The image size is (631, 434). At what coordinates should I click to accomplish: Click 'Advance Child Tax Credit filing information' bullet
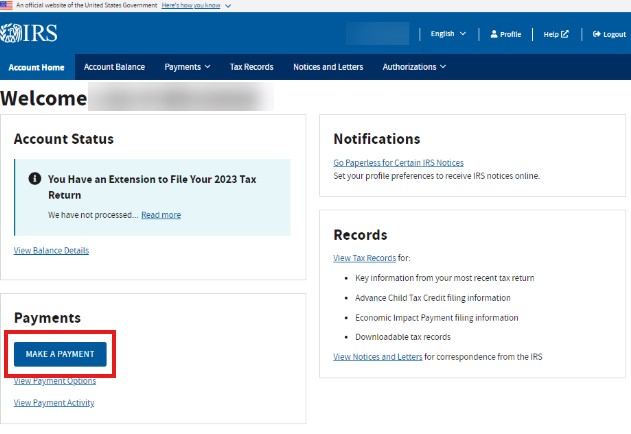coord(433,298)
